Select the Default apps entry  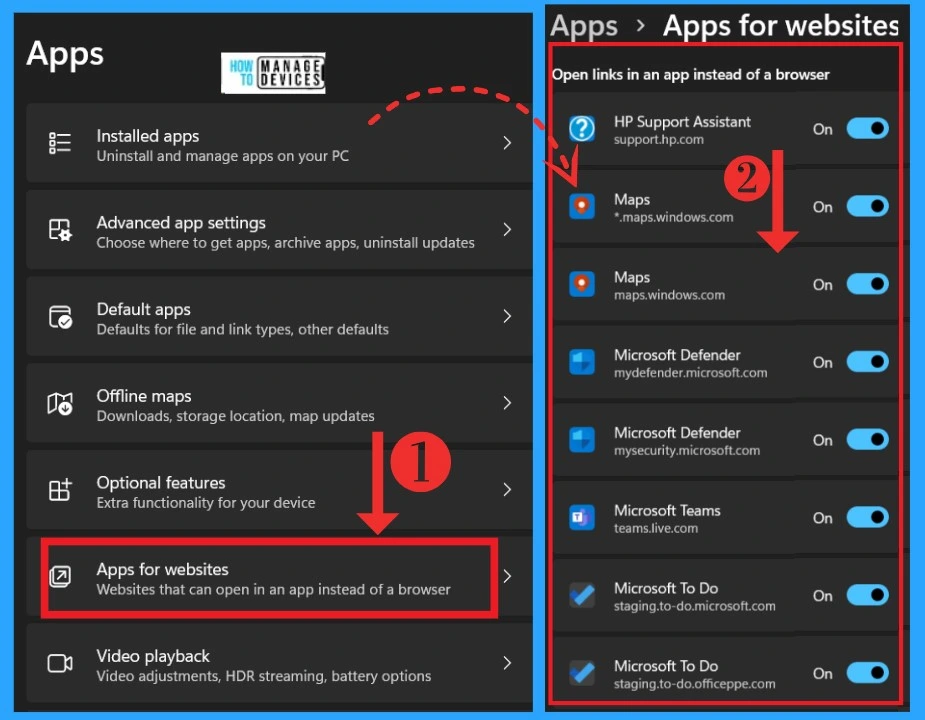tap(279, 316)
